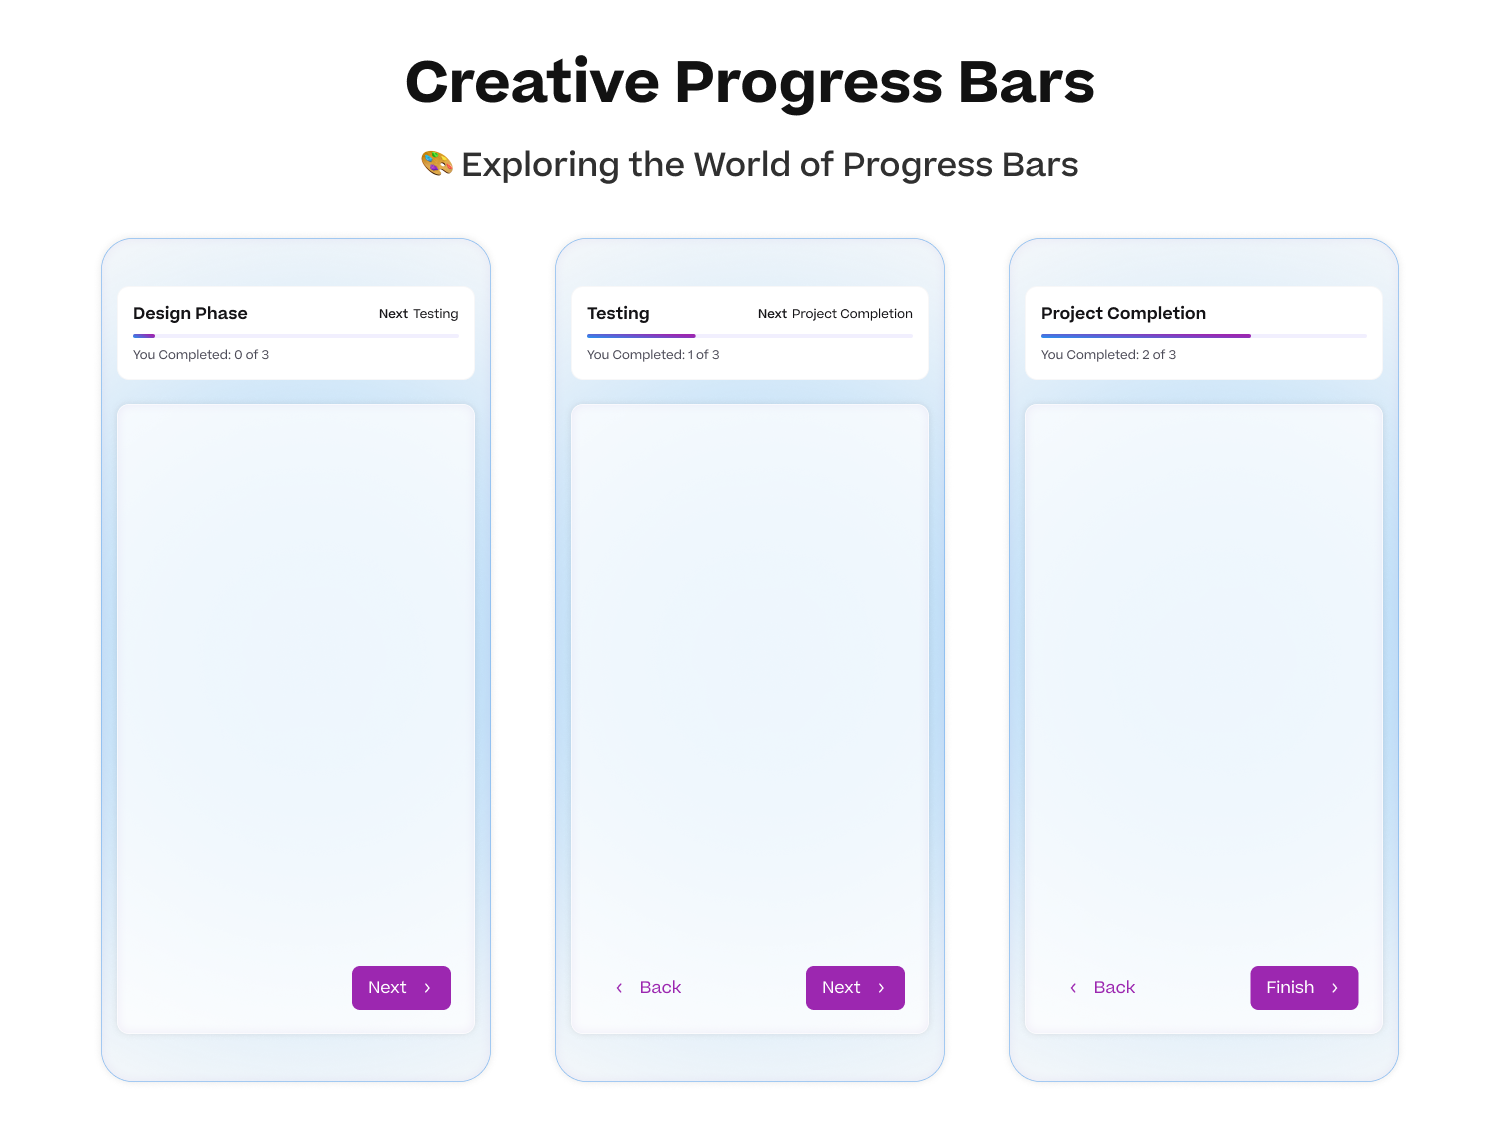
Task: Advance the Testing card with Next
Action: click(855, 987)
